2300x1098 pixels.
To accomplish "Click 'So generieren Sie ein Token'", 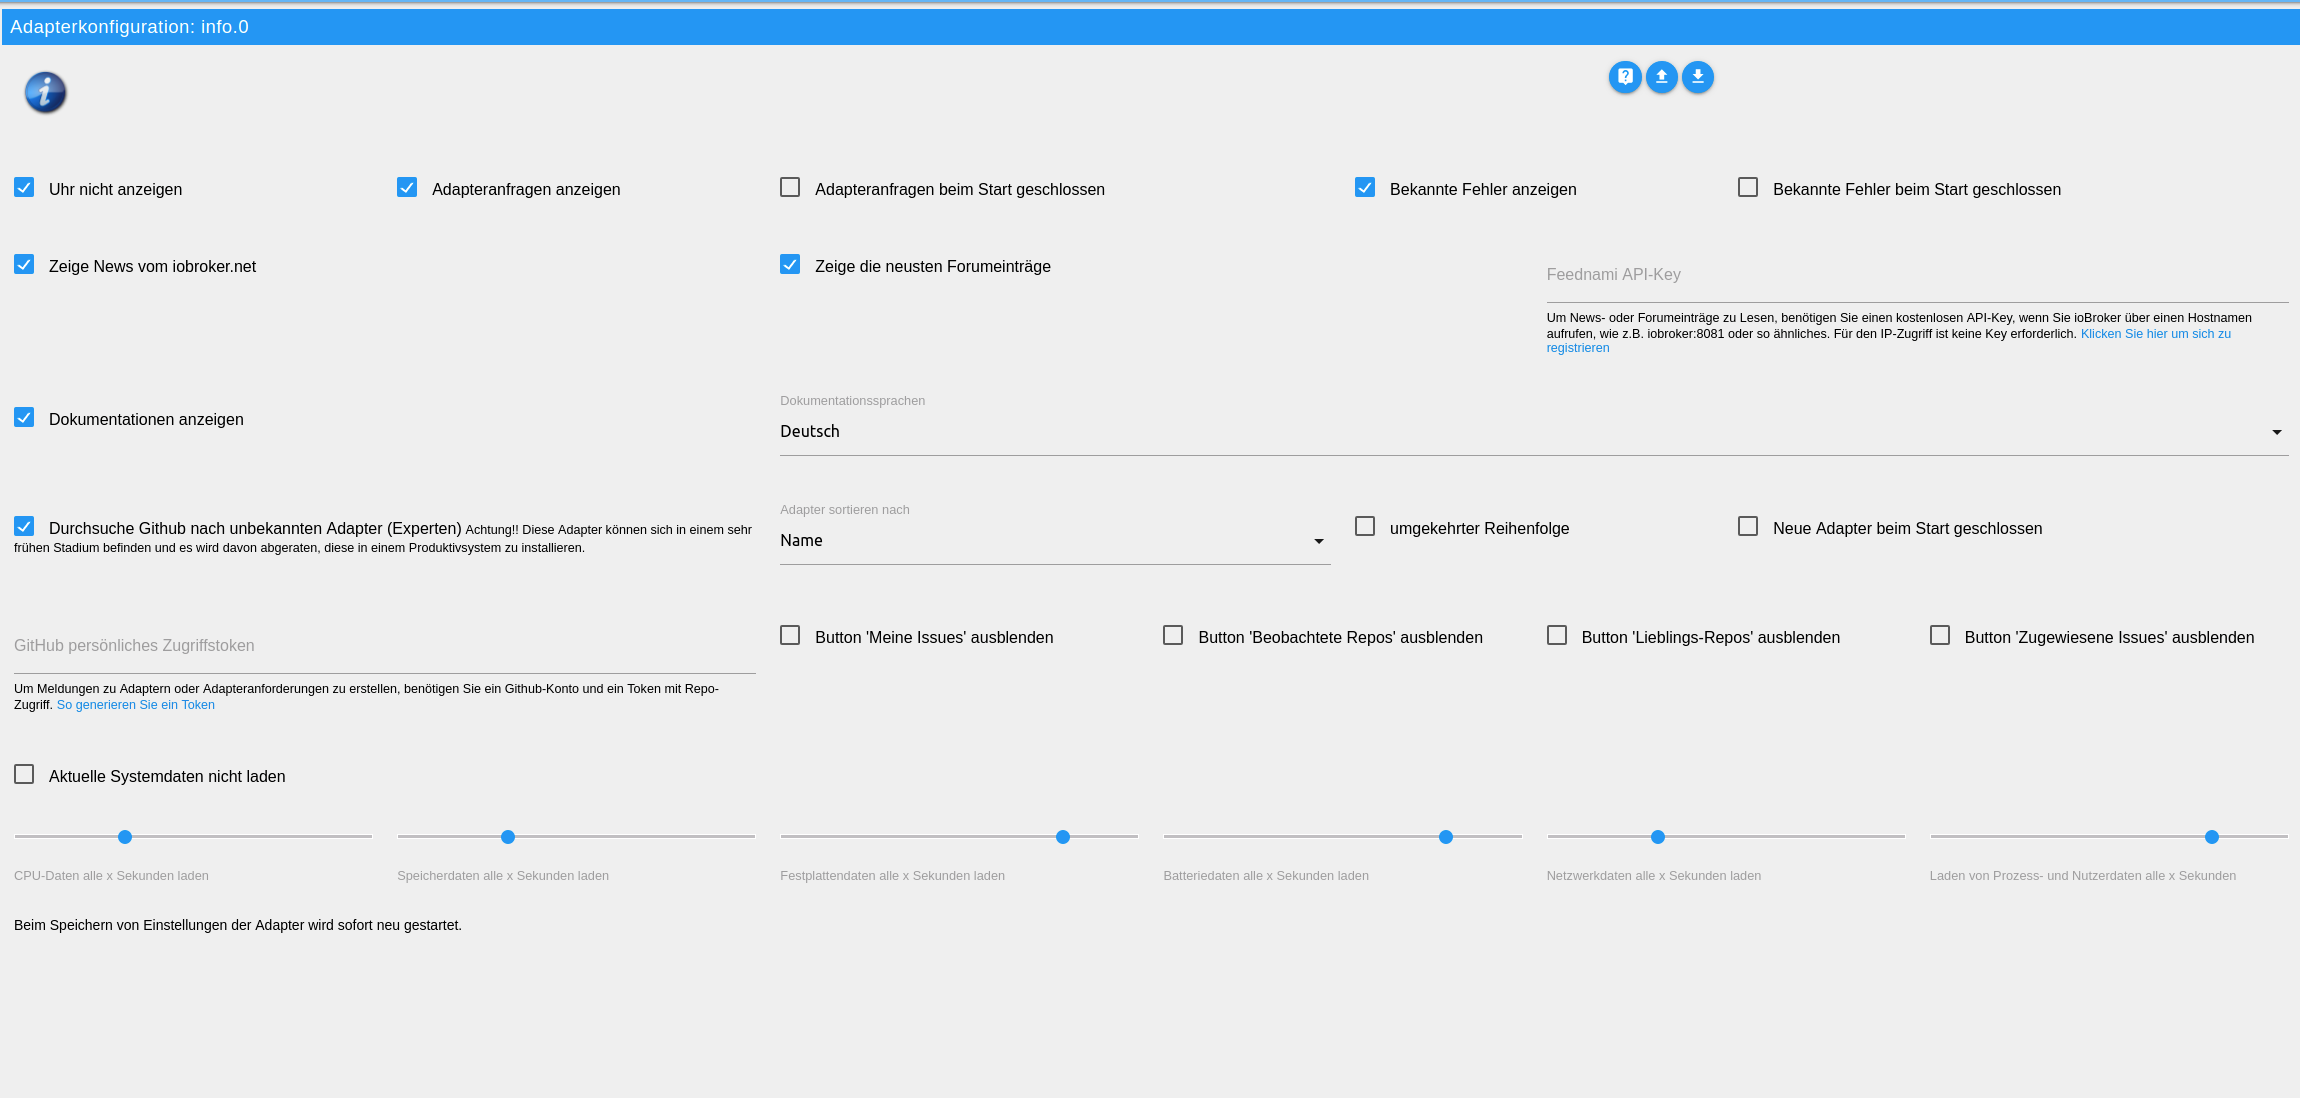I will [135, 704].
